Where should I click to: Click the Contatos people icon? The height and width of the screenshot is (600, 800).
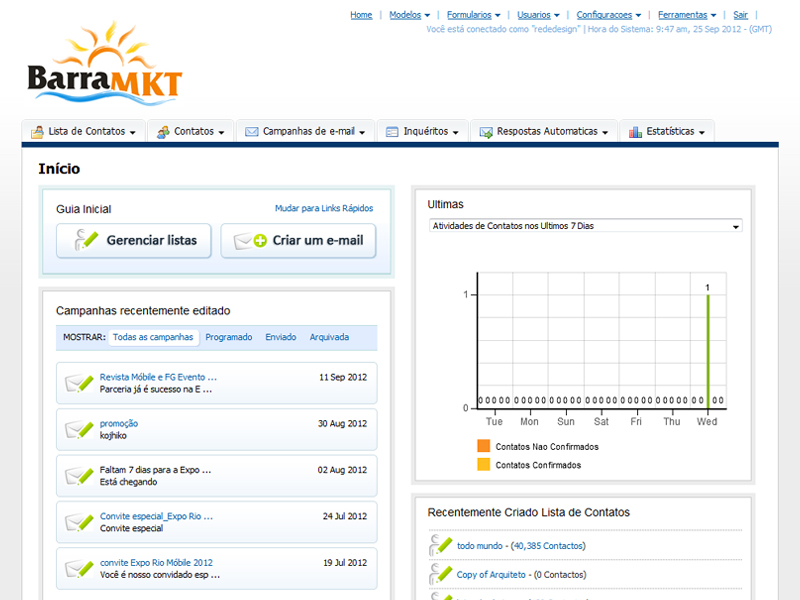[163, 132]
